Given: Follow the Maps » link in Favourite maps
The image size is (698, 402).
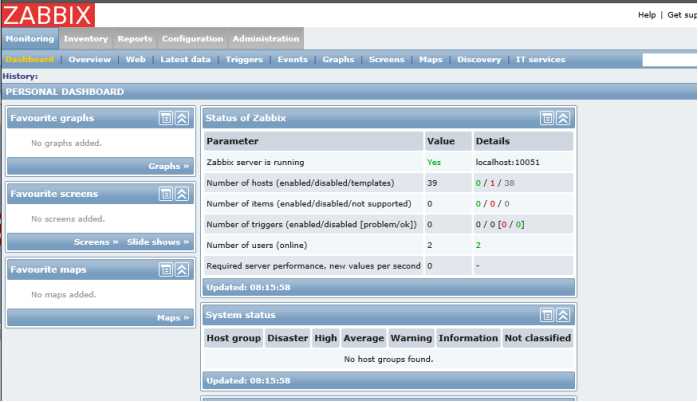Looking at the screenshot, I should tap(173, 318).
